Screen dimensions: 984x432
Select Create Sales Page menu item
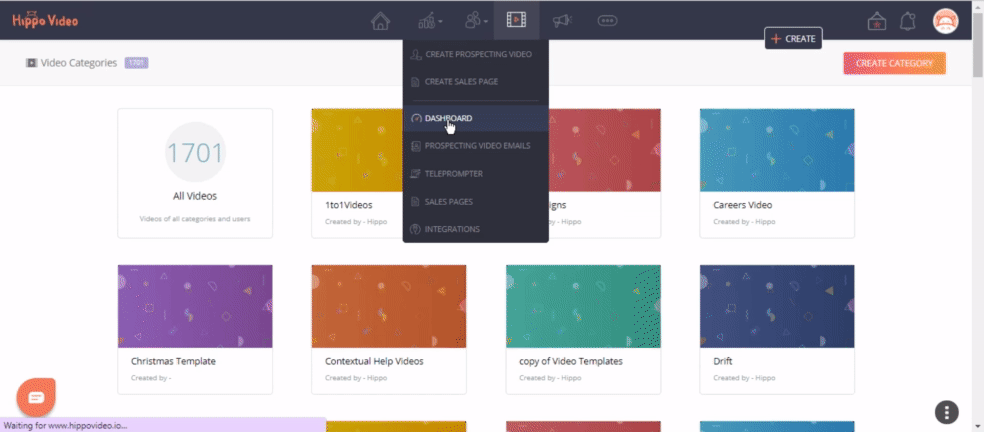[476, 82]
